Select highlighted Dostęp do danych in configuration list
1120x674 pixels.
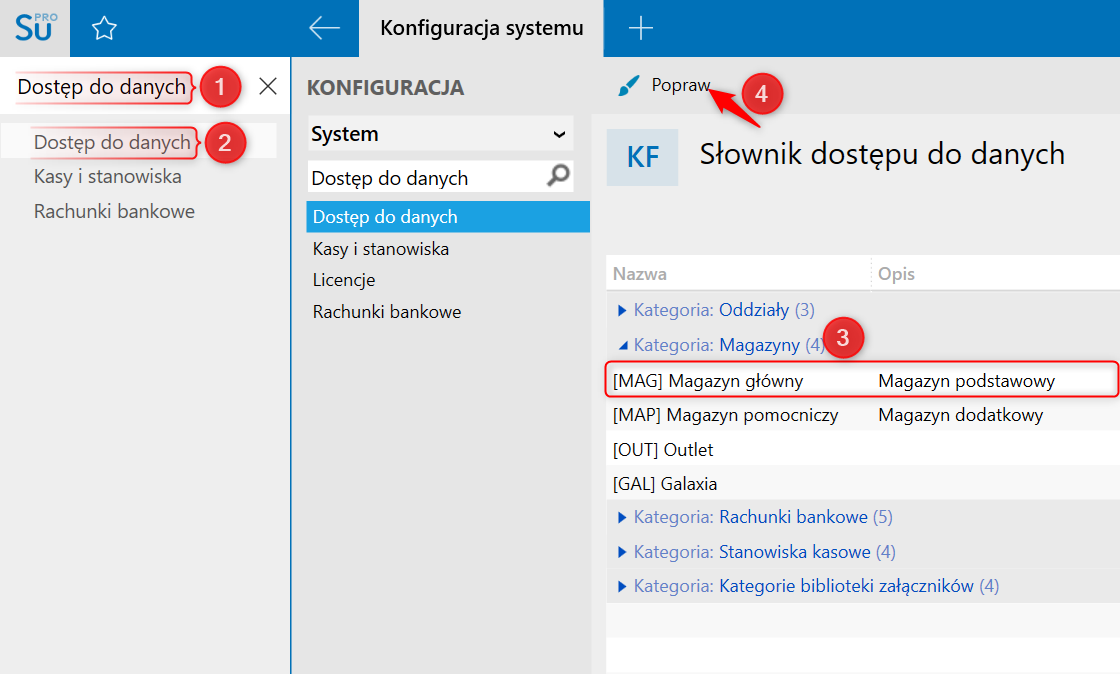pyautogui.click(x=448, y=216)
